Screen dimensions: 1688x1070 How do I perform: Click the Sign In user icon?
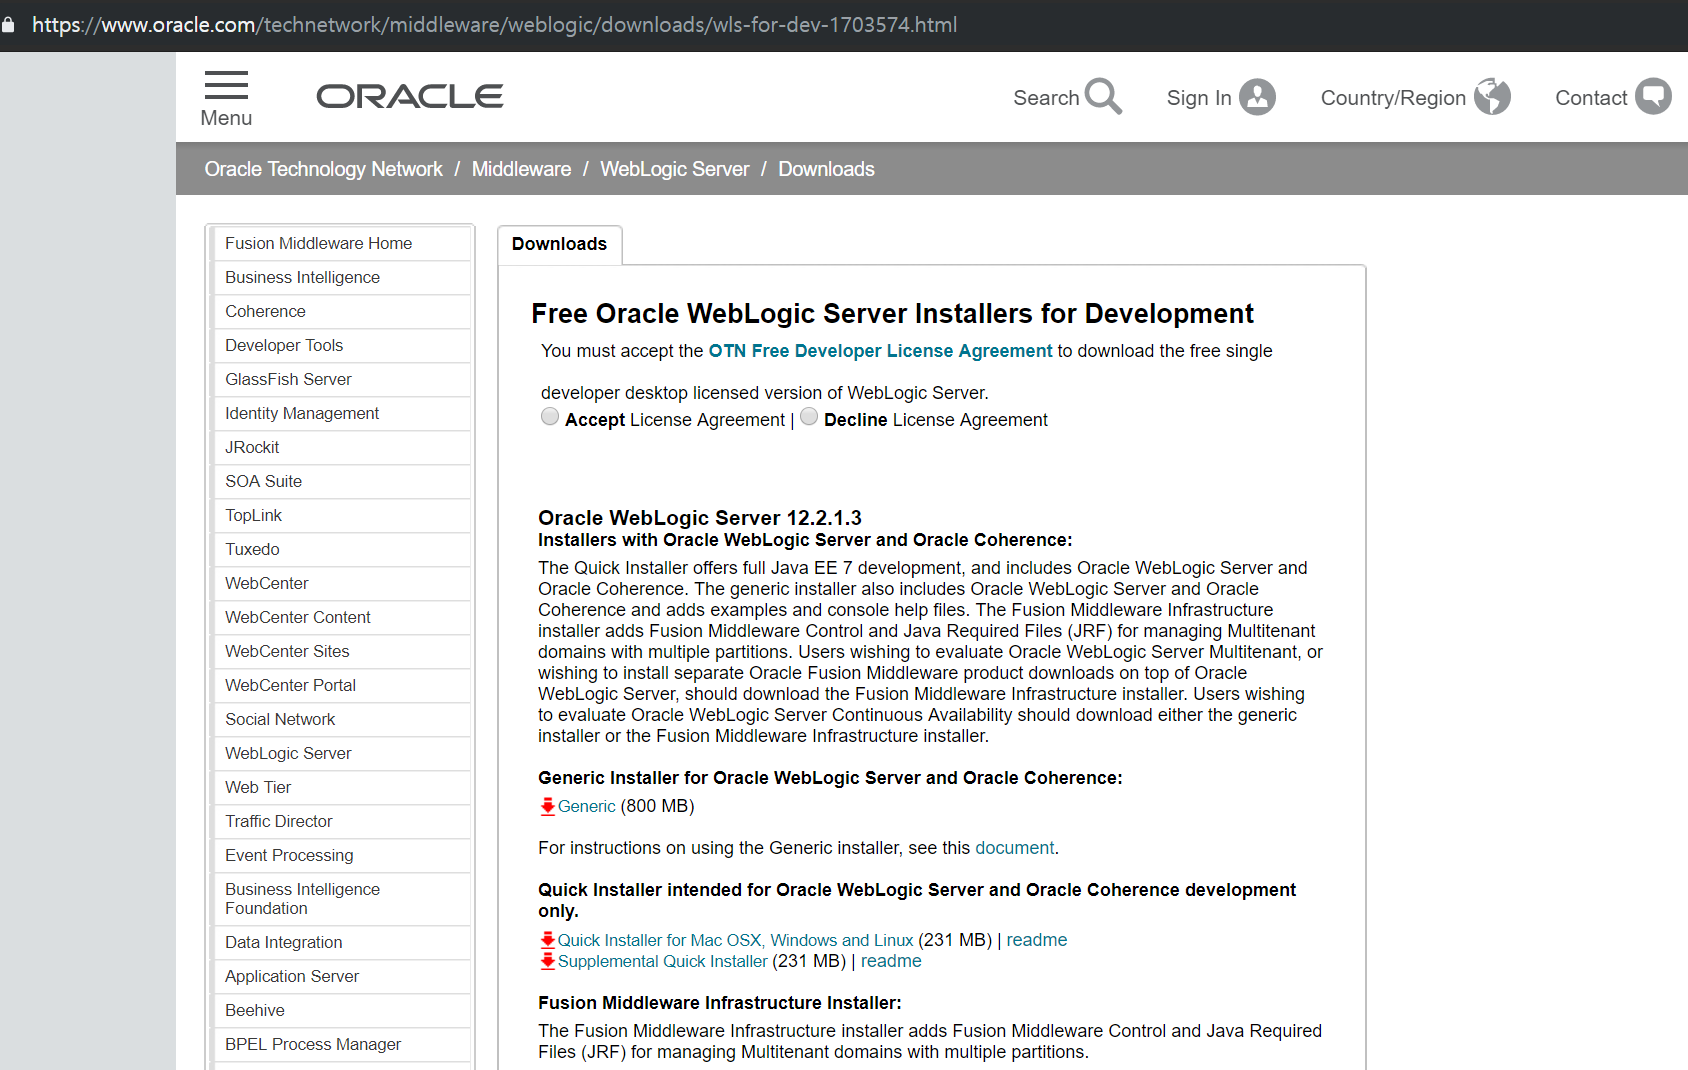pos(1257,97)
